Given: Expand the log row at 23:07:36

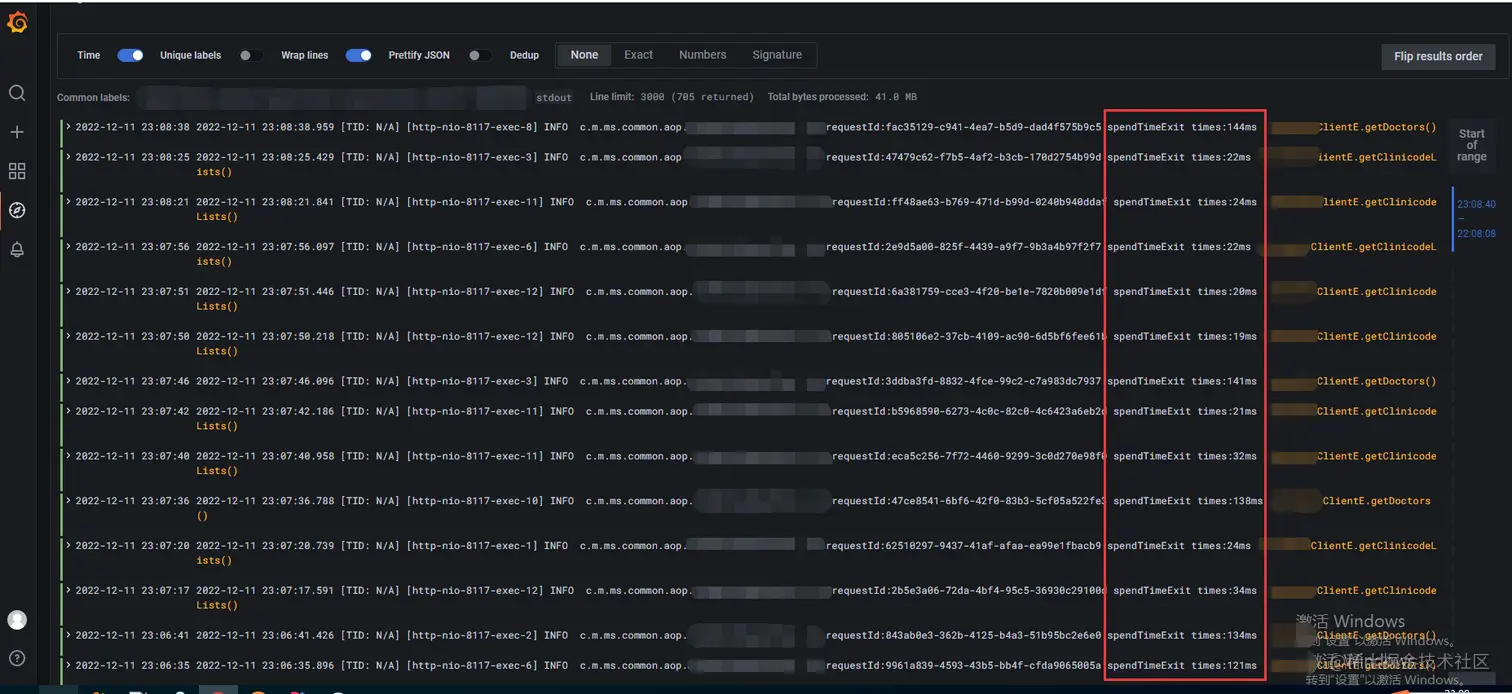Looking at the screenshot, I should click(68, 501).
